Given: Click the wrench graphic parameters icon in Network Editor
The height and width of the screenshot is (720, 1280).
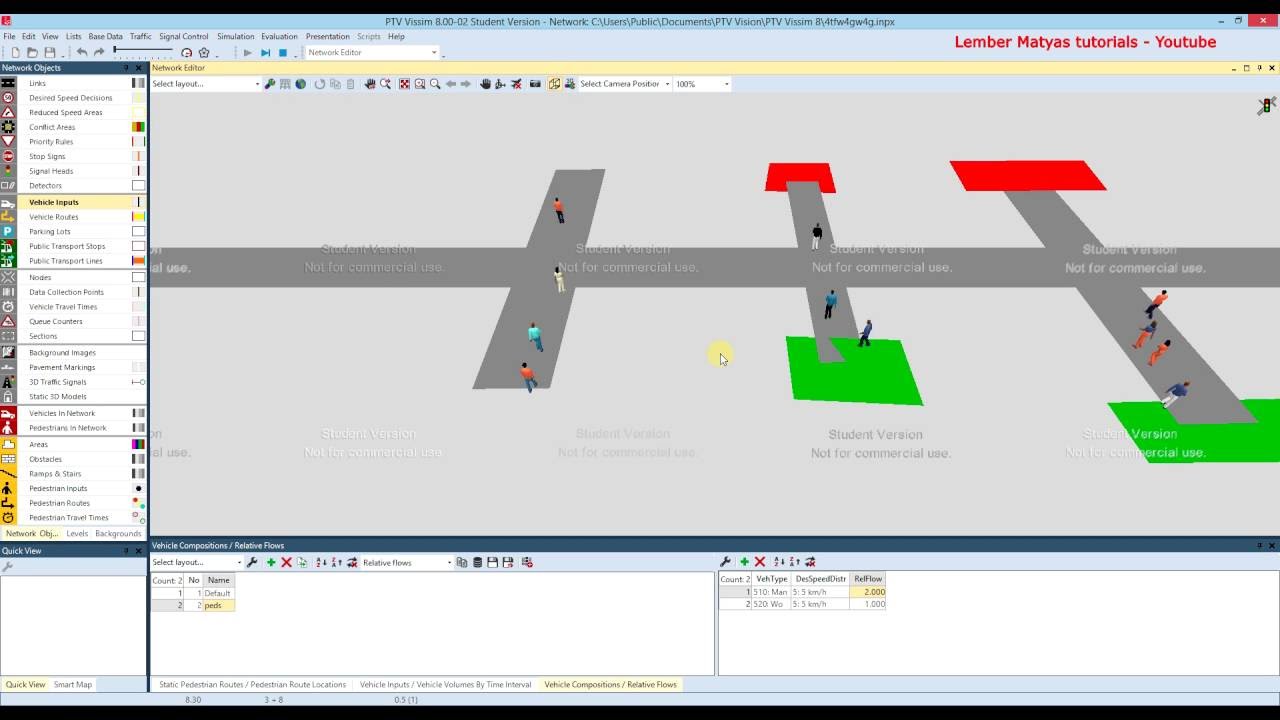Looking at the screenshot, I should point(270,84).
